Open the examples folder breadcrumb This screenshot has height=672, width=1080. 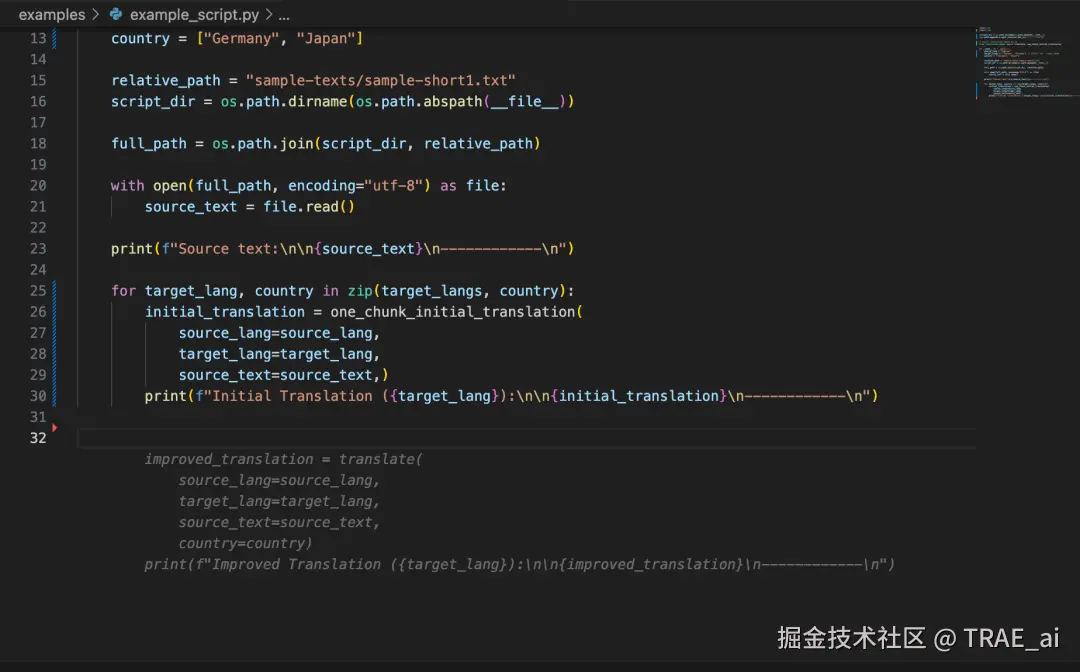51,15
